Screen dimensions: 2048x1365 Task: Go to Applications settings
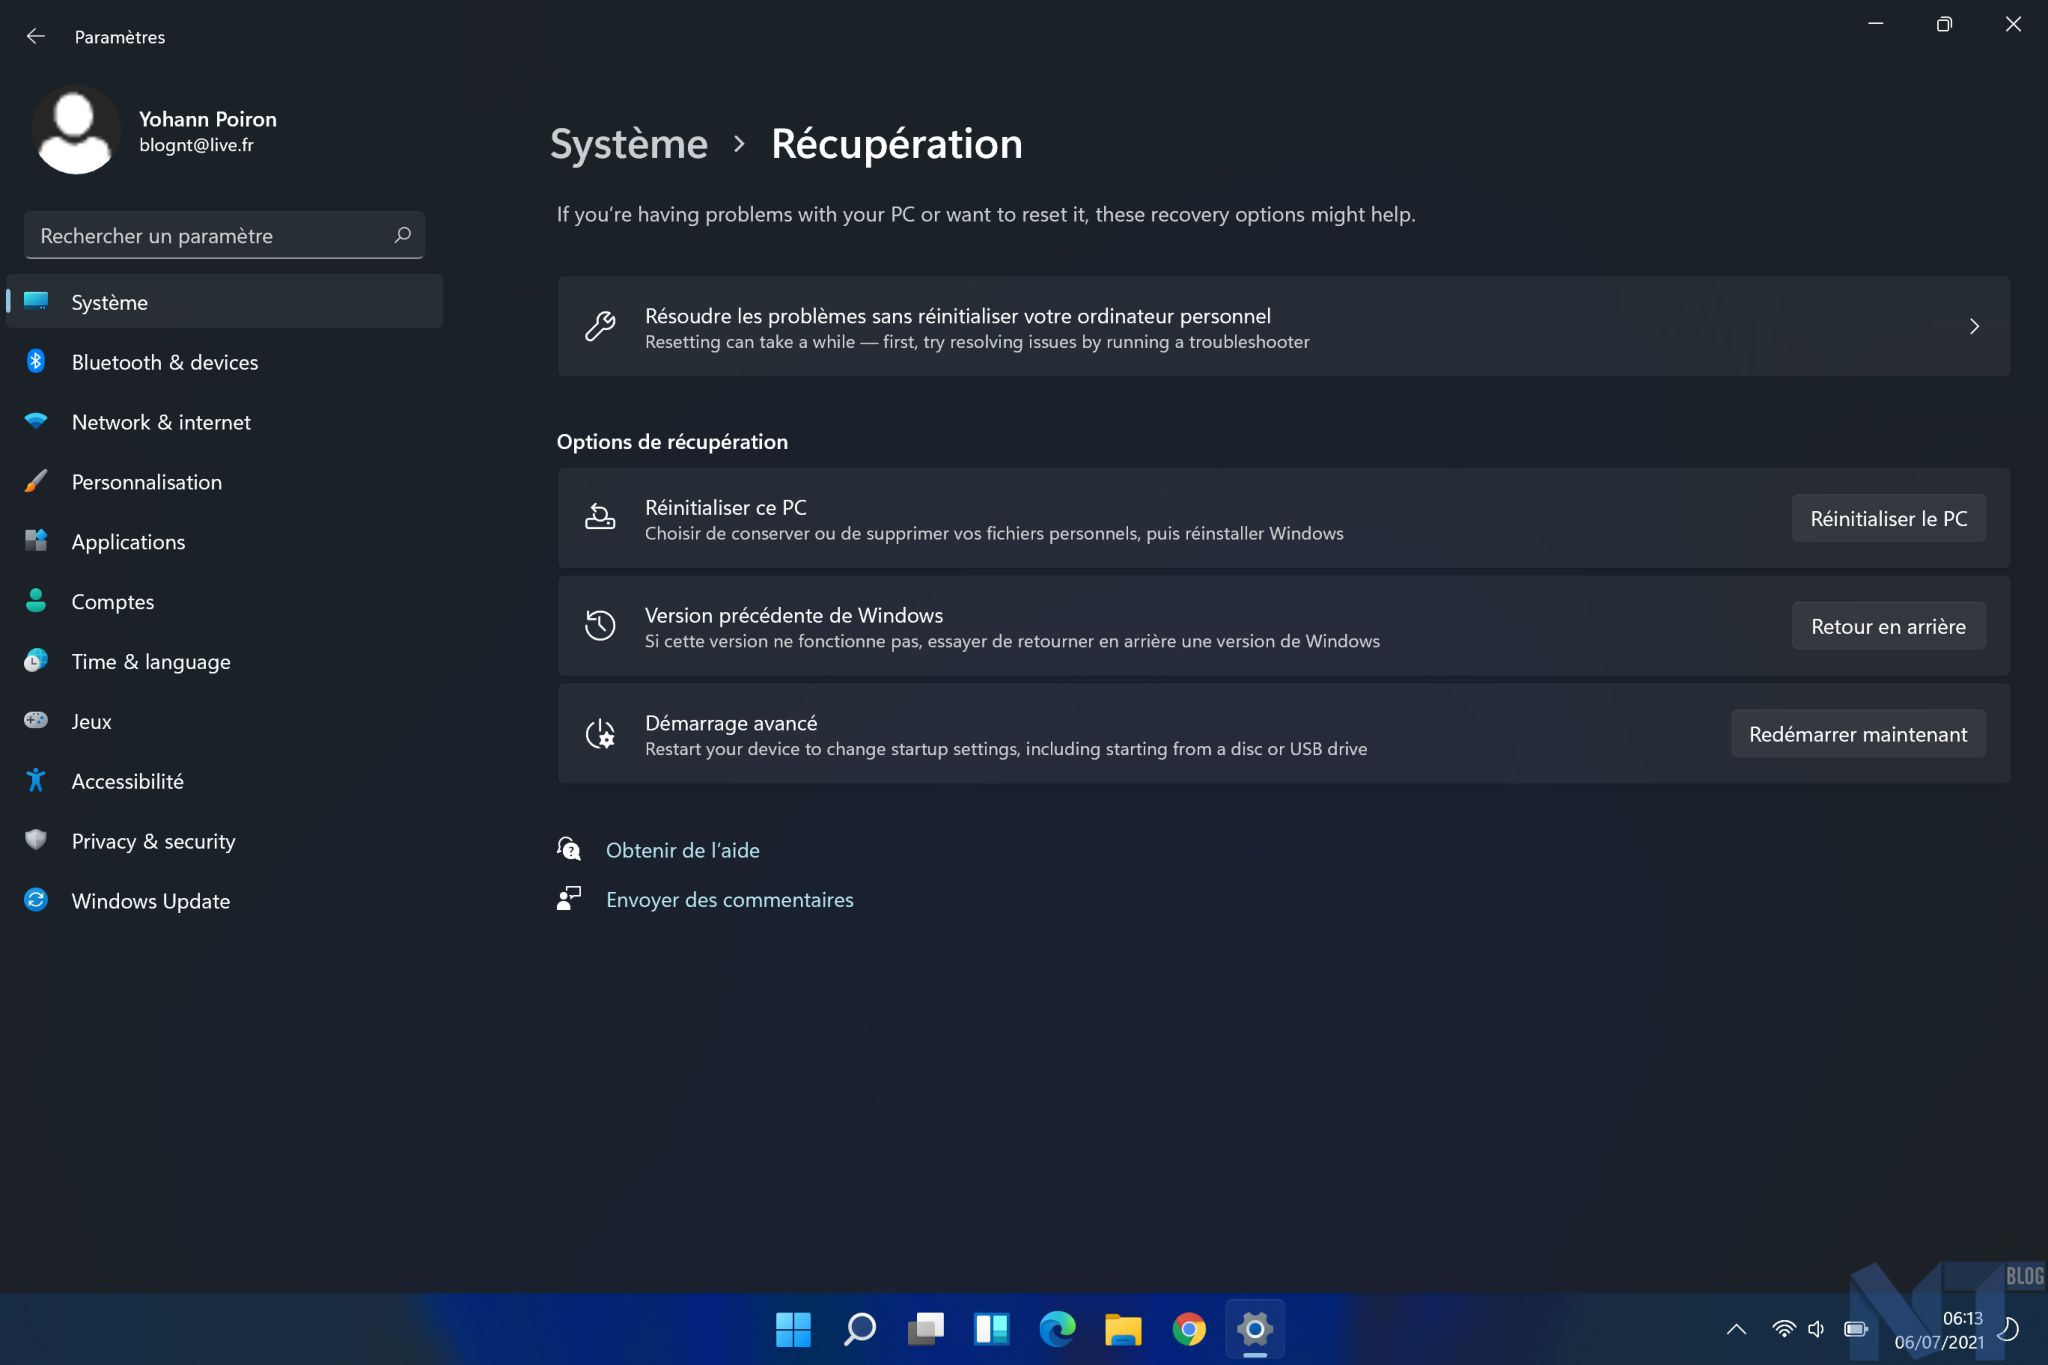[x=128, y=542]
